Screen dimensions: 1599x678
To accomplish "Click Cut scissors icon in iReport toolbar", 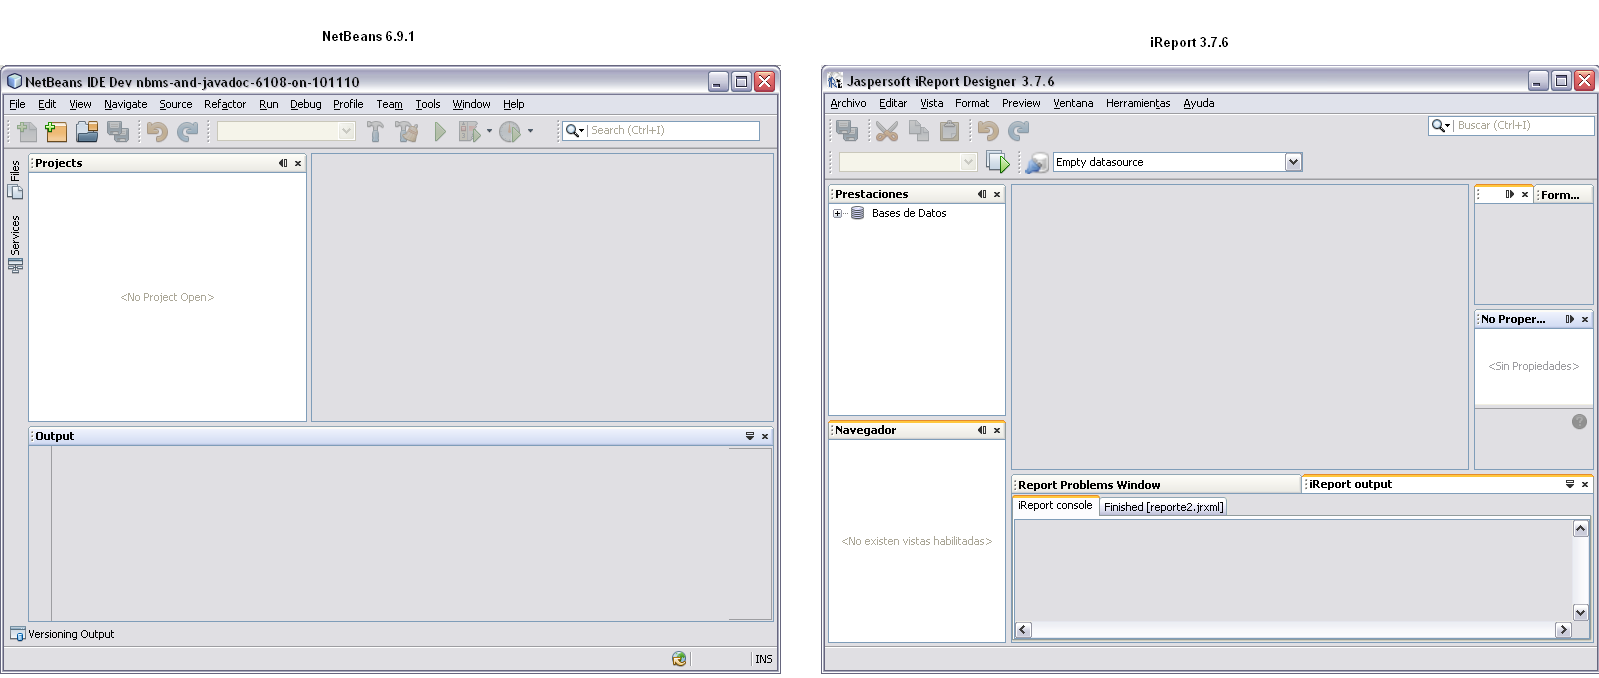I will [887, 130].
